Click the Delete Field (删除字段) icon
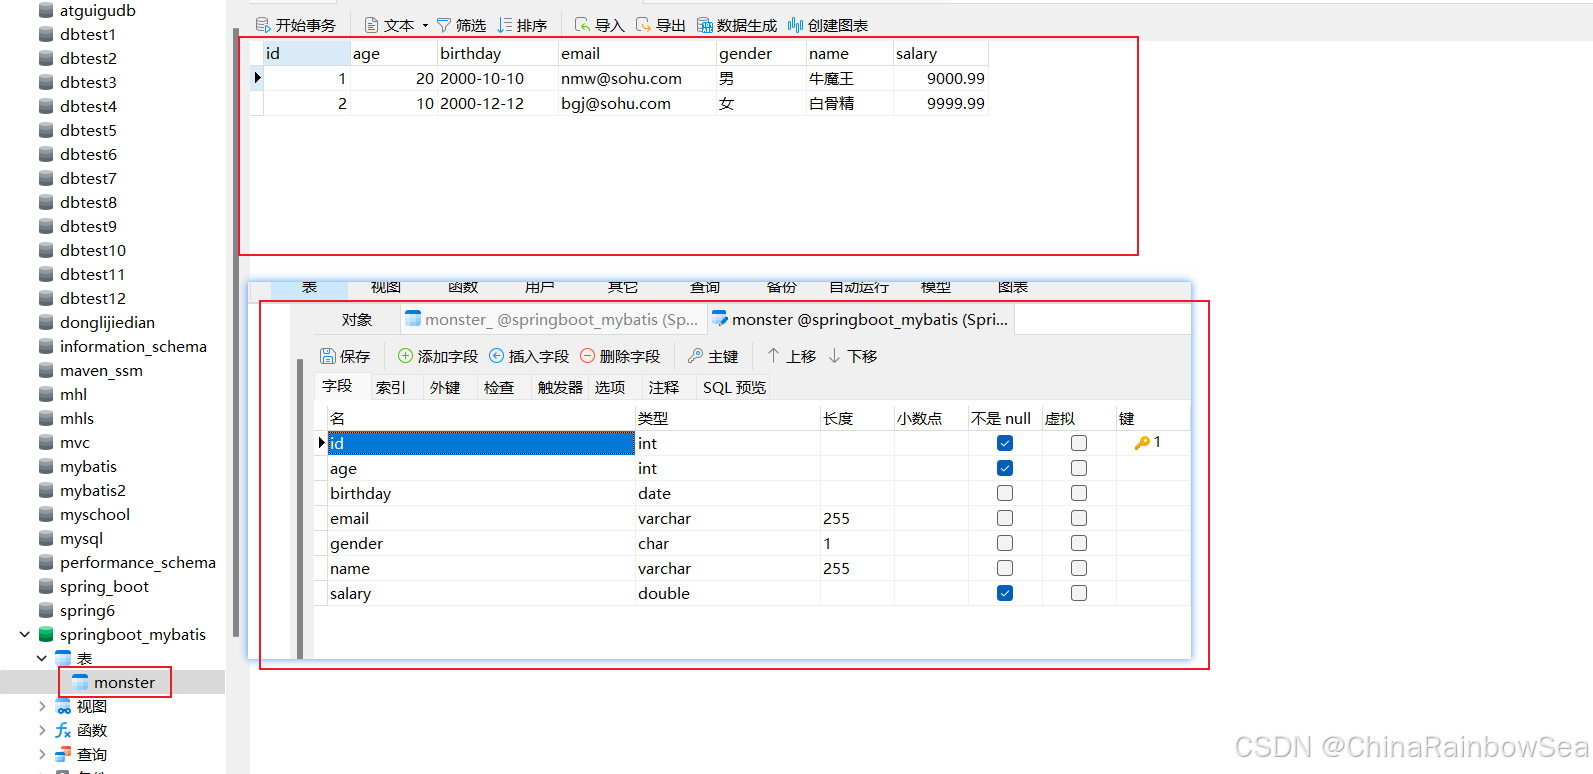 (x=587, y=356)
